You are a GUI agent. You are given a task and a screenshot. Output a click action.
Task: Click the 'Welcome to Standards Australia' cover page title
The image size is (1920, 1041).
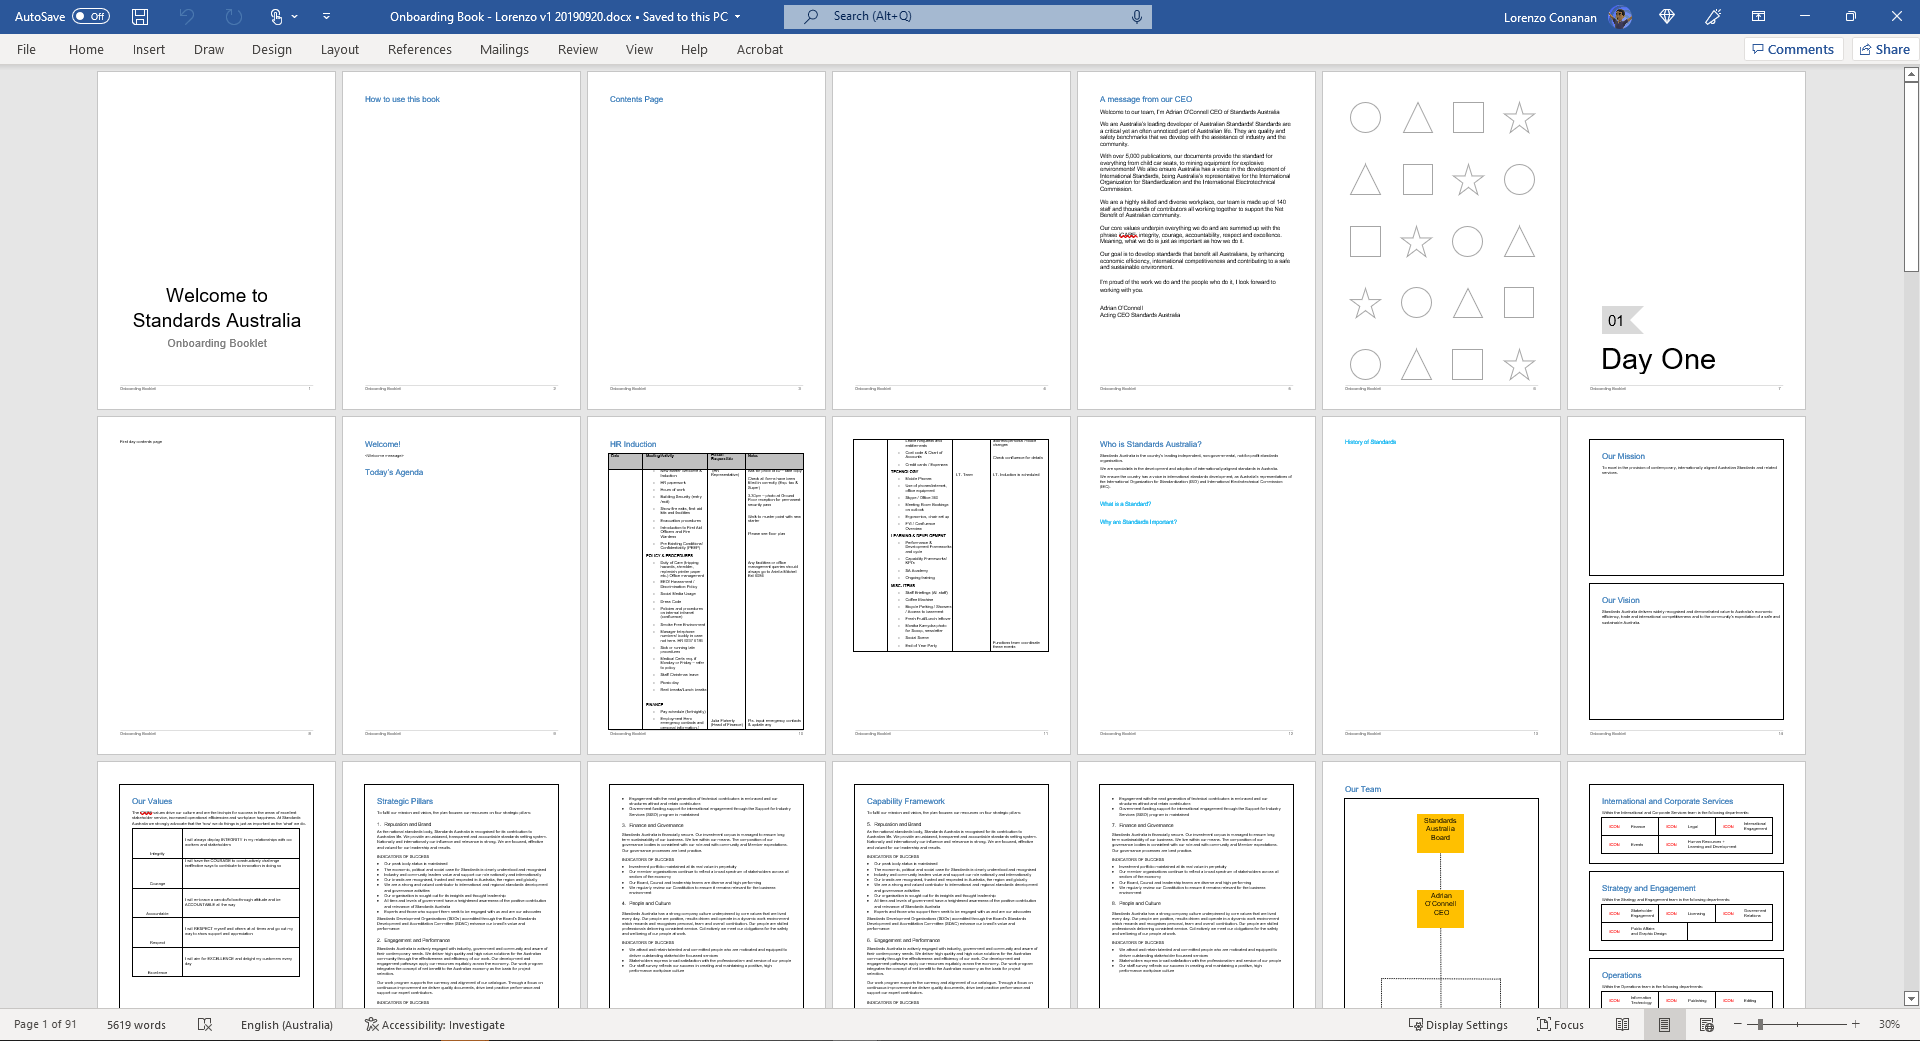click(217, 308)
